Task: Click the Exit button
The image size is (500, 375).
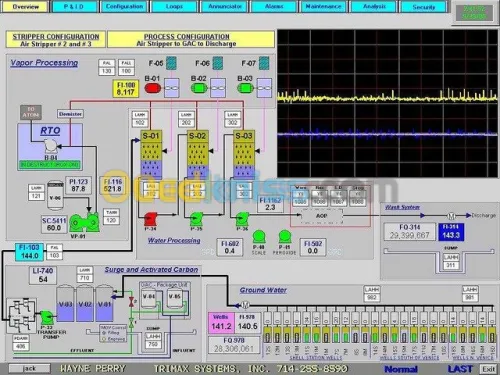Action: (488, 369)
